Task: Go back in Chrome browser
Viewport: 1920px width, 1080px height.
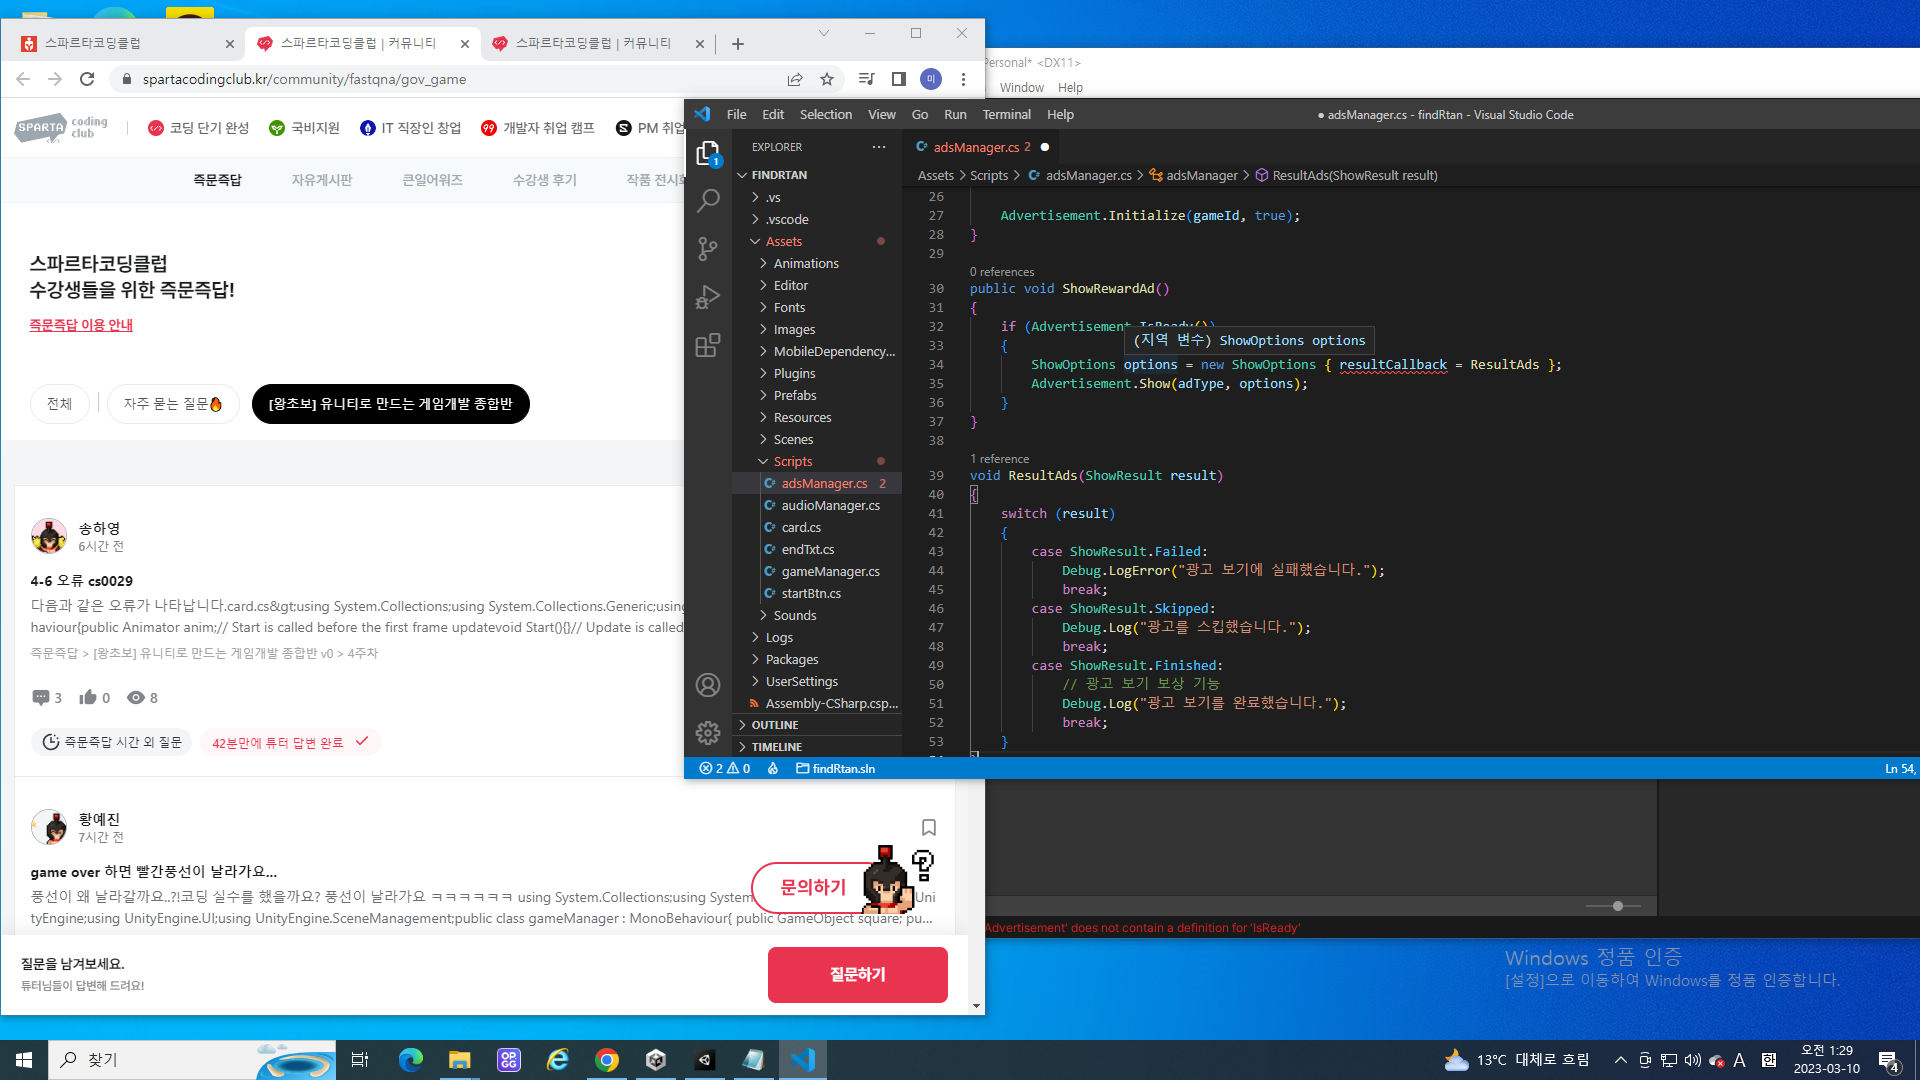Action: tap(23, 79)
